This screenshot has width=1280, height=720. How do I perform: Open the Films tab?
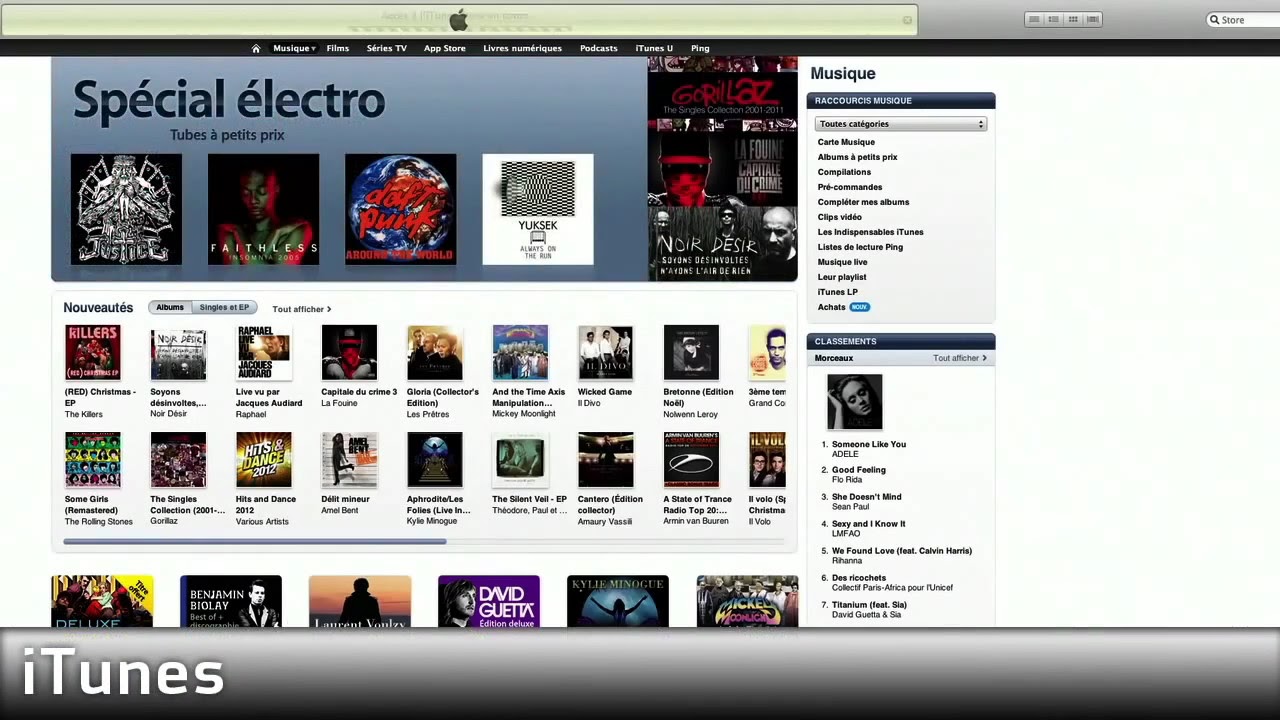338,48
